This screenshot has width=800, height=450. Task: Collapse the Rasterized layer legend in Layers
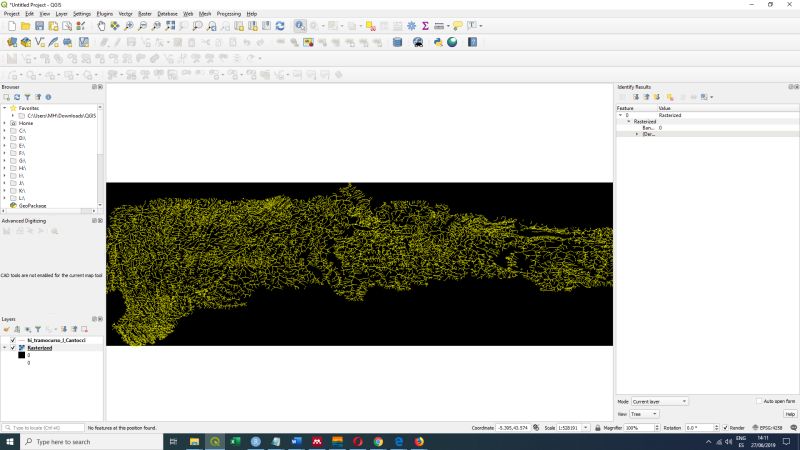(x=5, y=347)
